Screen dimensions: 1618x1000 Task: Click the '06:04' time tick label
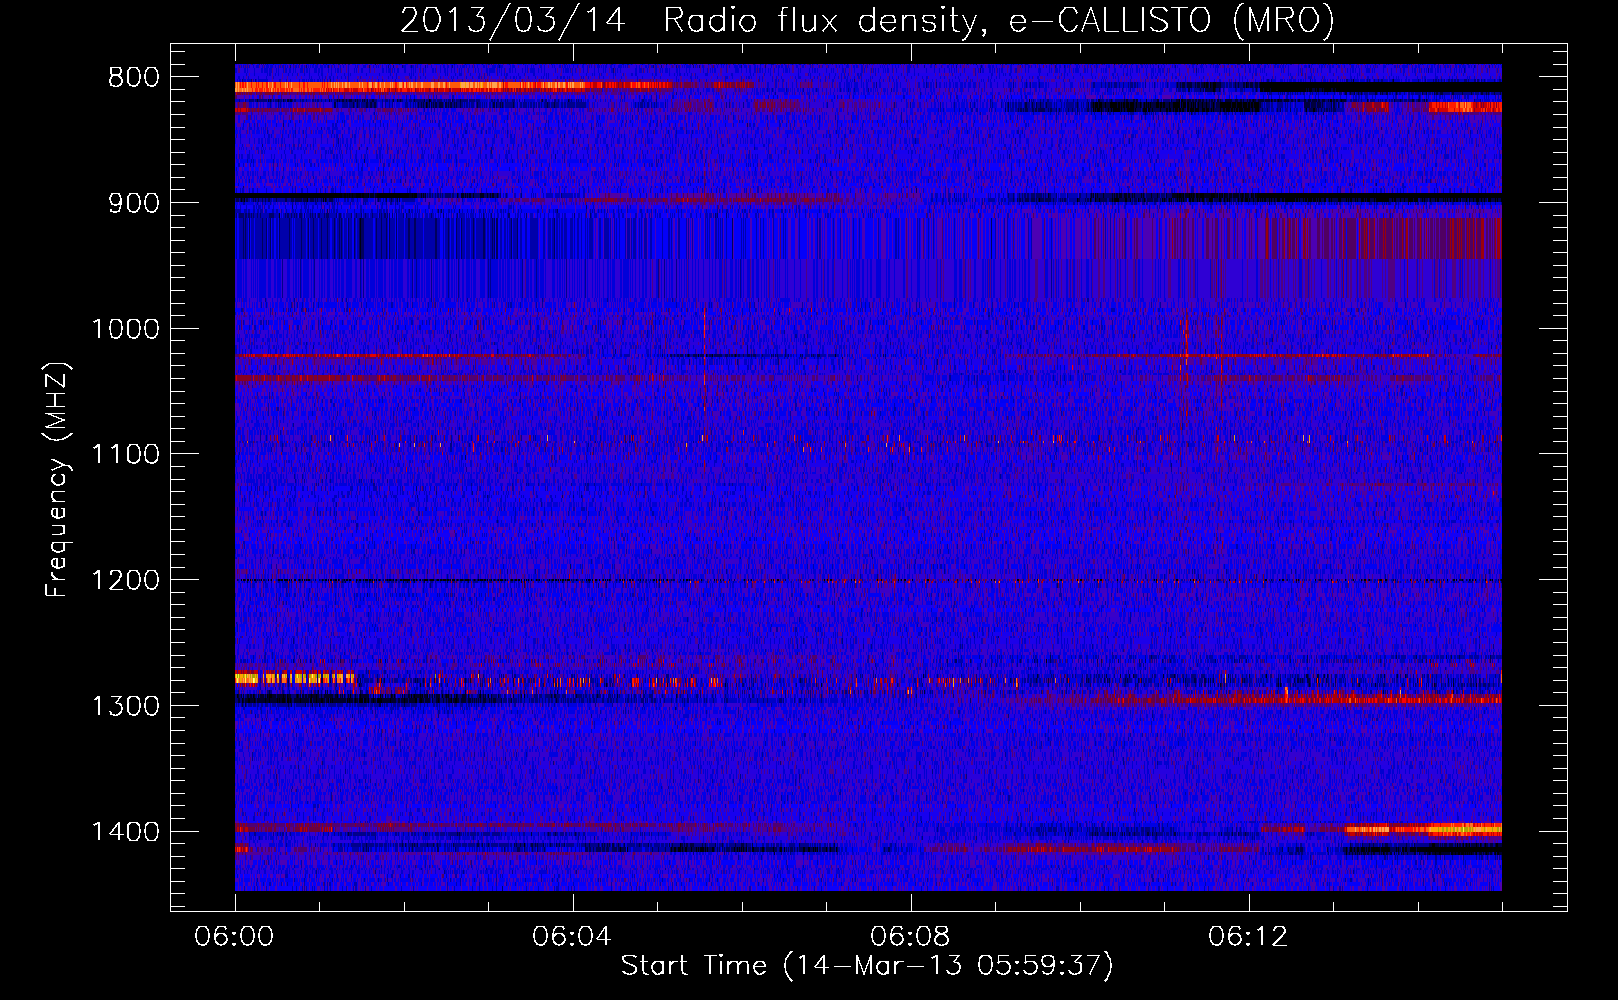(x=572, y=937)
